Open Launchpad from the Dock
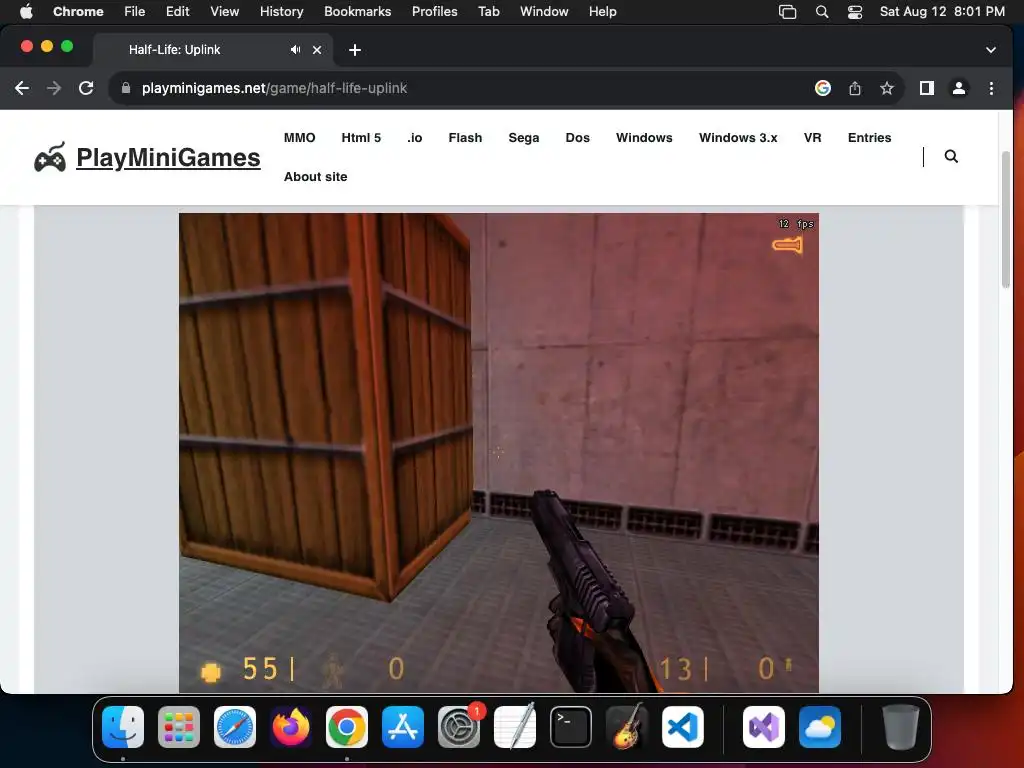This screenshot has height=768, width=1024. click(x=179, y=727)
